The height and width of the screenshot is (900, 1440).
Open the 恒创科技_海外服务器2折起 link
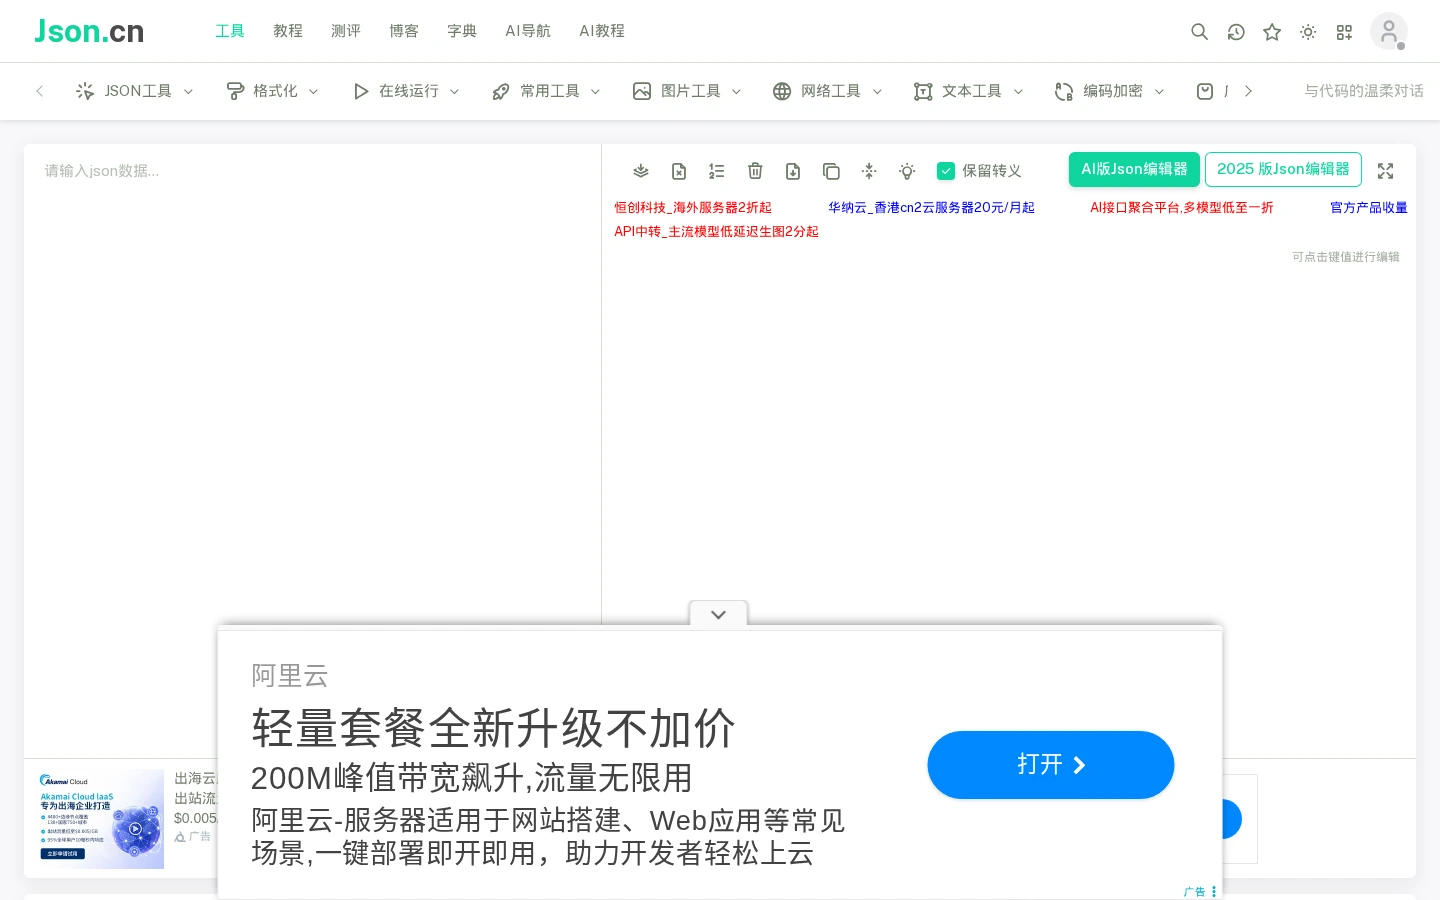coord(693,207)
